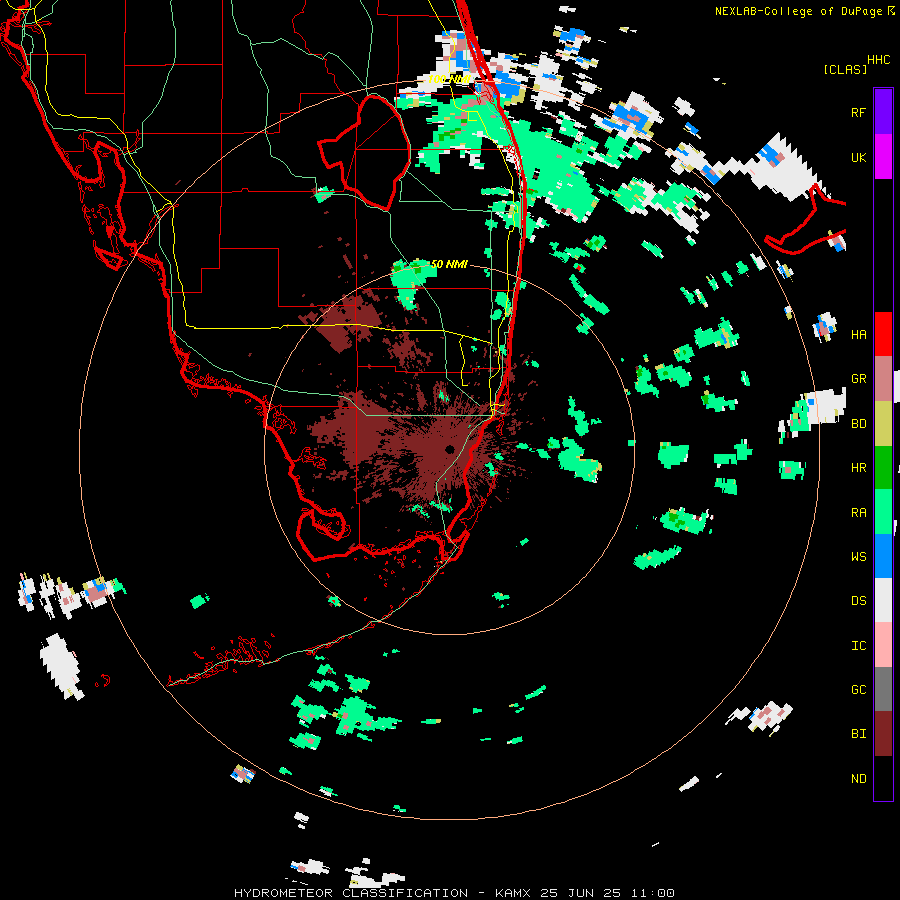Click the IC legend label
This screenshot has width=900, height=900.
coord(858,646)
